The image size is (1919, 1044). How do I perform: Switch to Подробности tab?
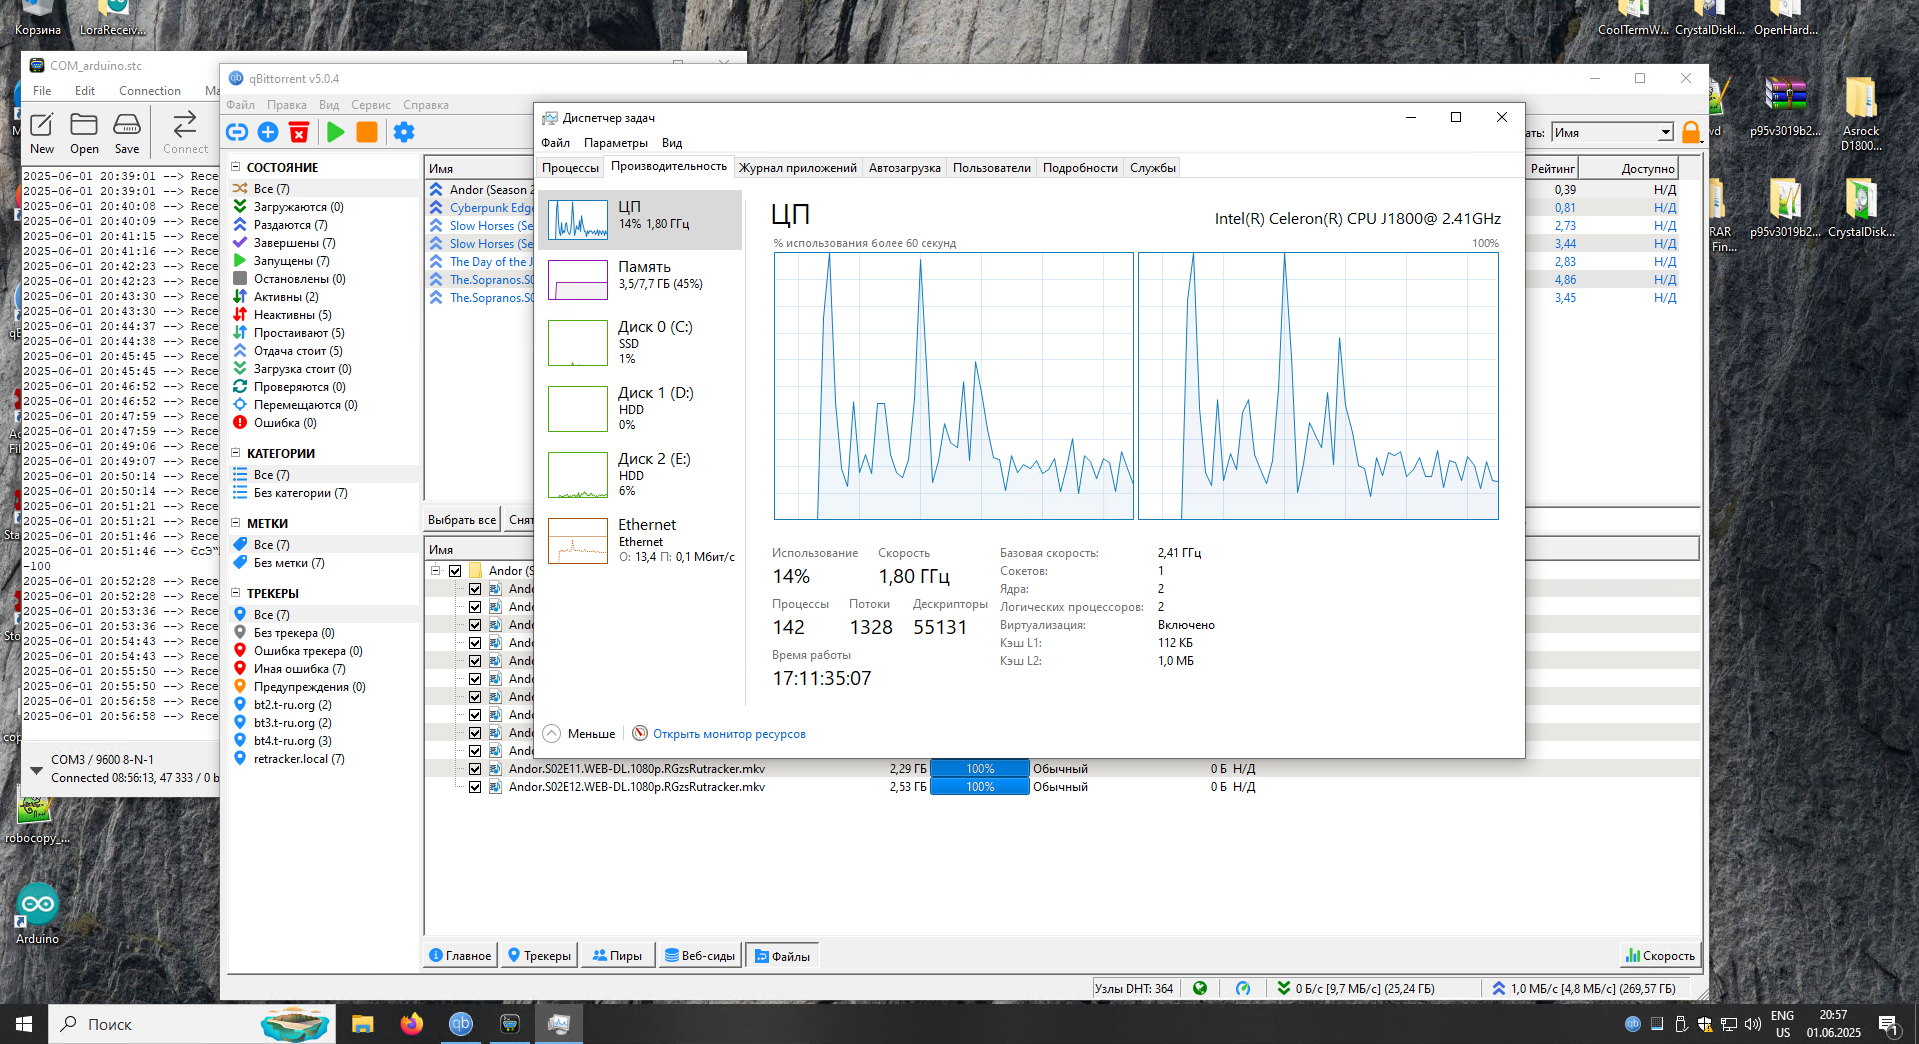click(x=1080, y=168)
